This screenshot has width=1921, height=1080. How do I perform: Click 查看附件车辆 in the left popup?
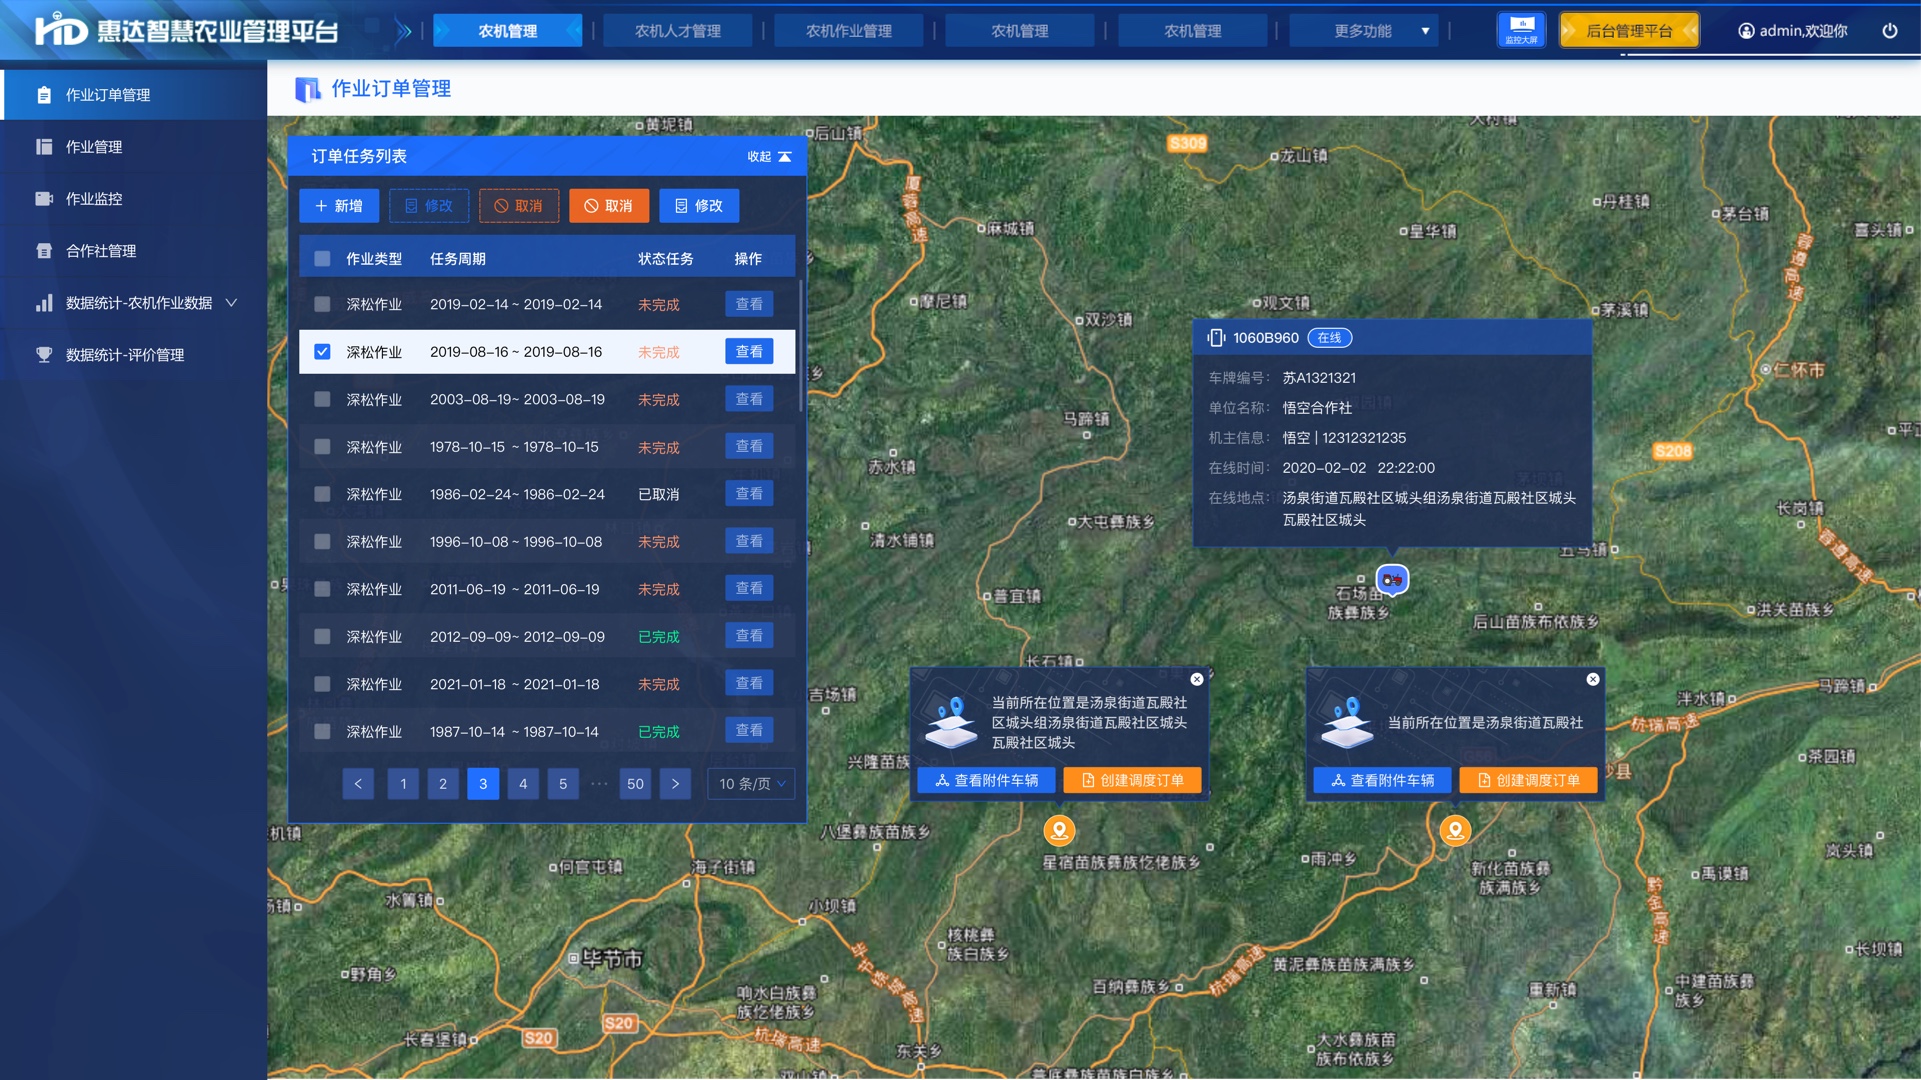pyautogui.click(x=986, y=780)
